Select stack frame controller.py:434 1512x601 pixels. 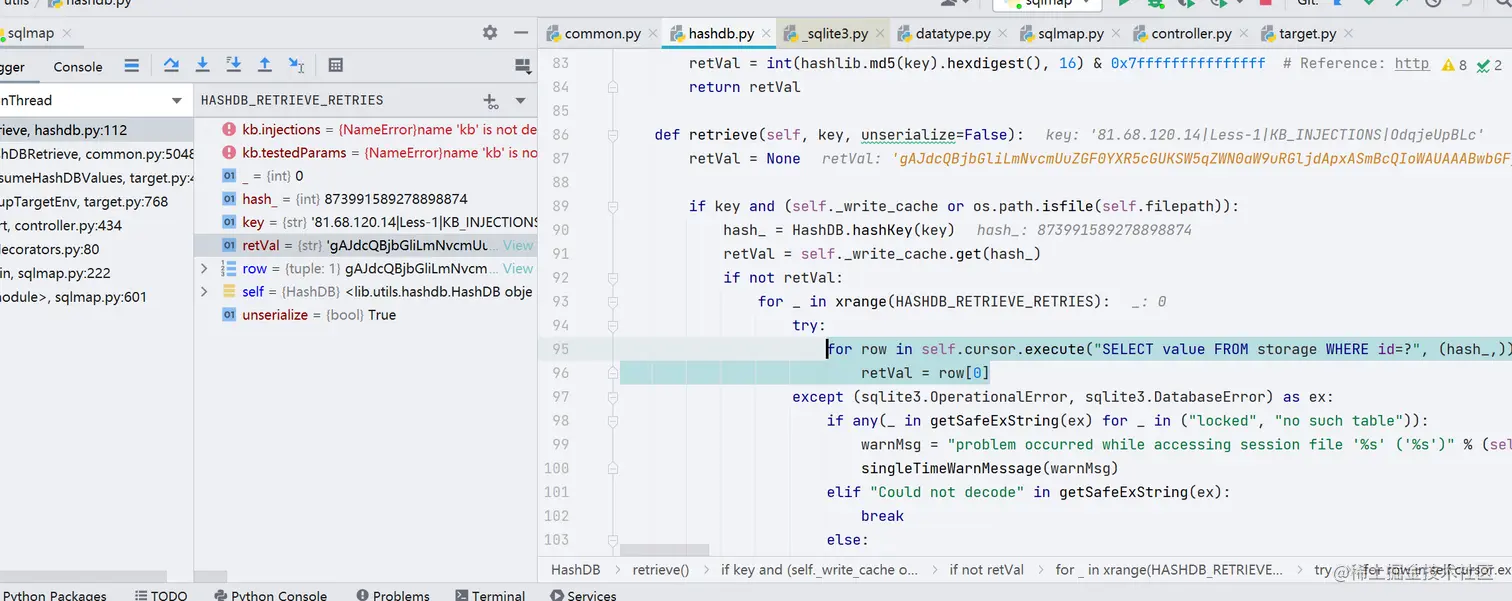[x=97, y=225]
